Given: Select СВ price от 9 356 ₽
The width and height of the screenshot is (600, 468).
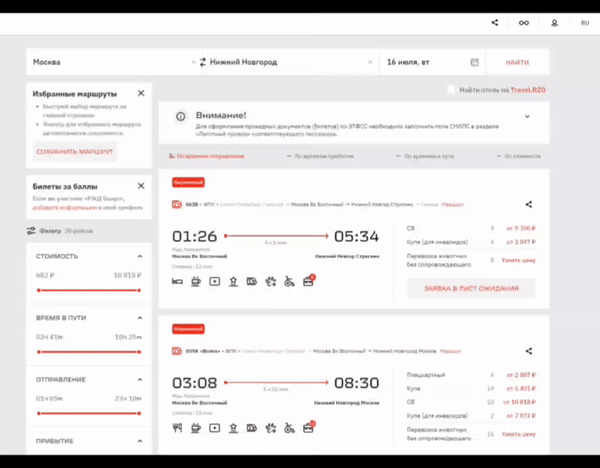Looking at the screenshot, I should tap(521, 228).
